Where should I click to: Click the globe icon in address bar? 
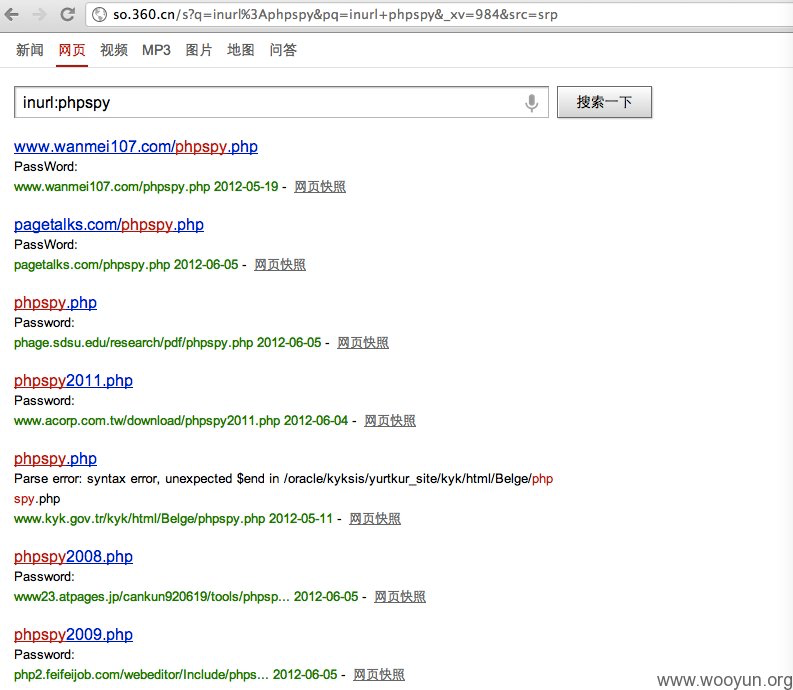point(99,15)
